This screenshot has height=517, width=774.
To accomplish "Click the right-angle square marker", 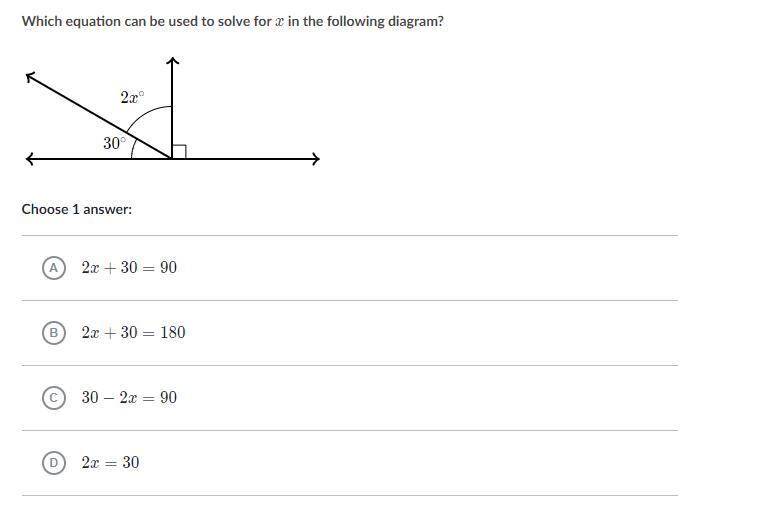I will 179,152.
